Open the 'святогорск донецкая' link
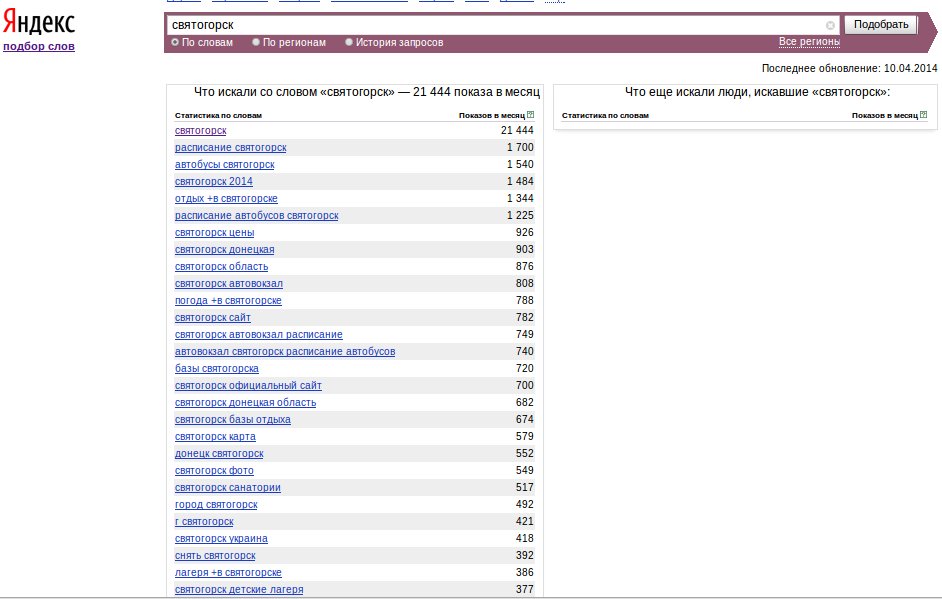Screen dimensions: 942x599 coord(225,249)
